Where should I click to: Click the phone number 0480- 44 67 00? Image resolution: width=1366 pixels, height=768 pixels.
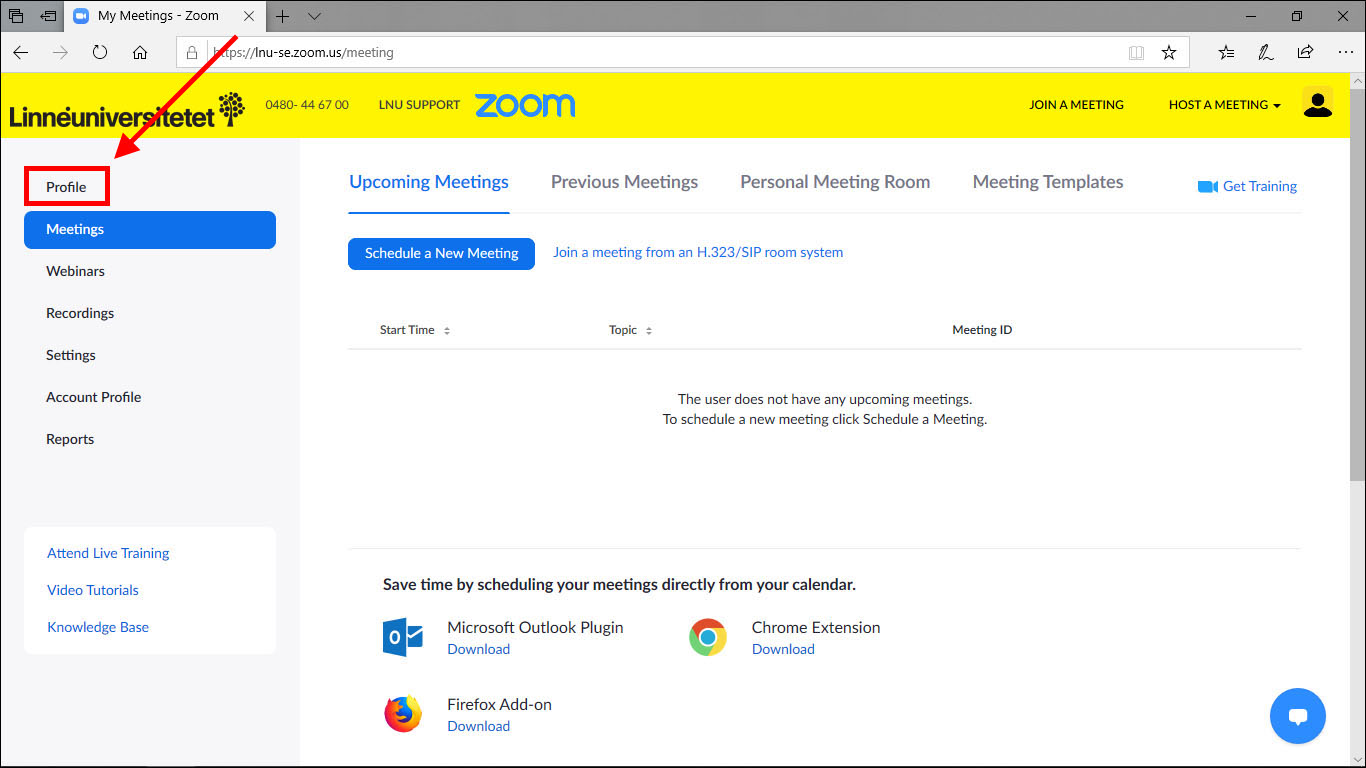coord(307,105)
